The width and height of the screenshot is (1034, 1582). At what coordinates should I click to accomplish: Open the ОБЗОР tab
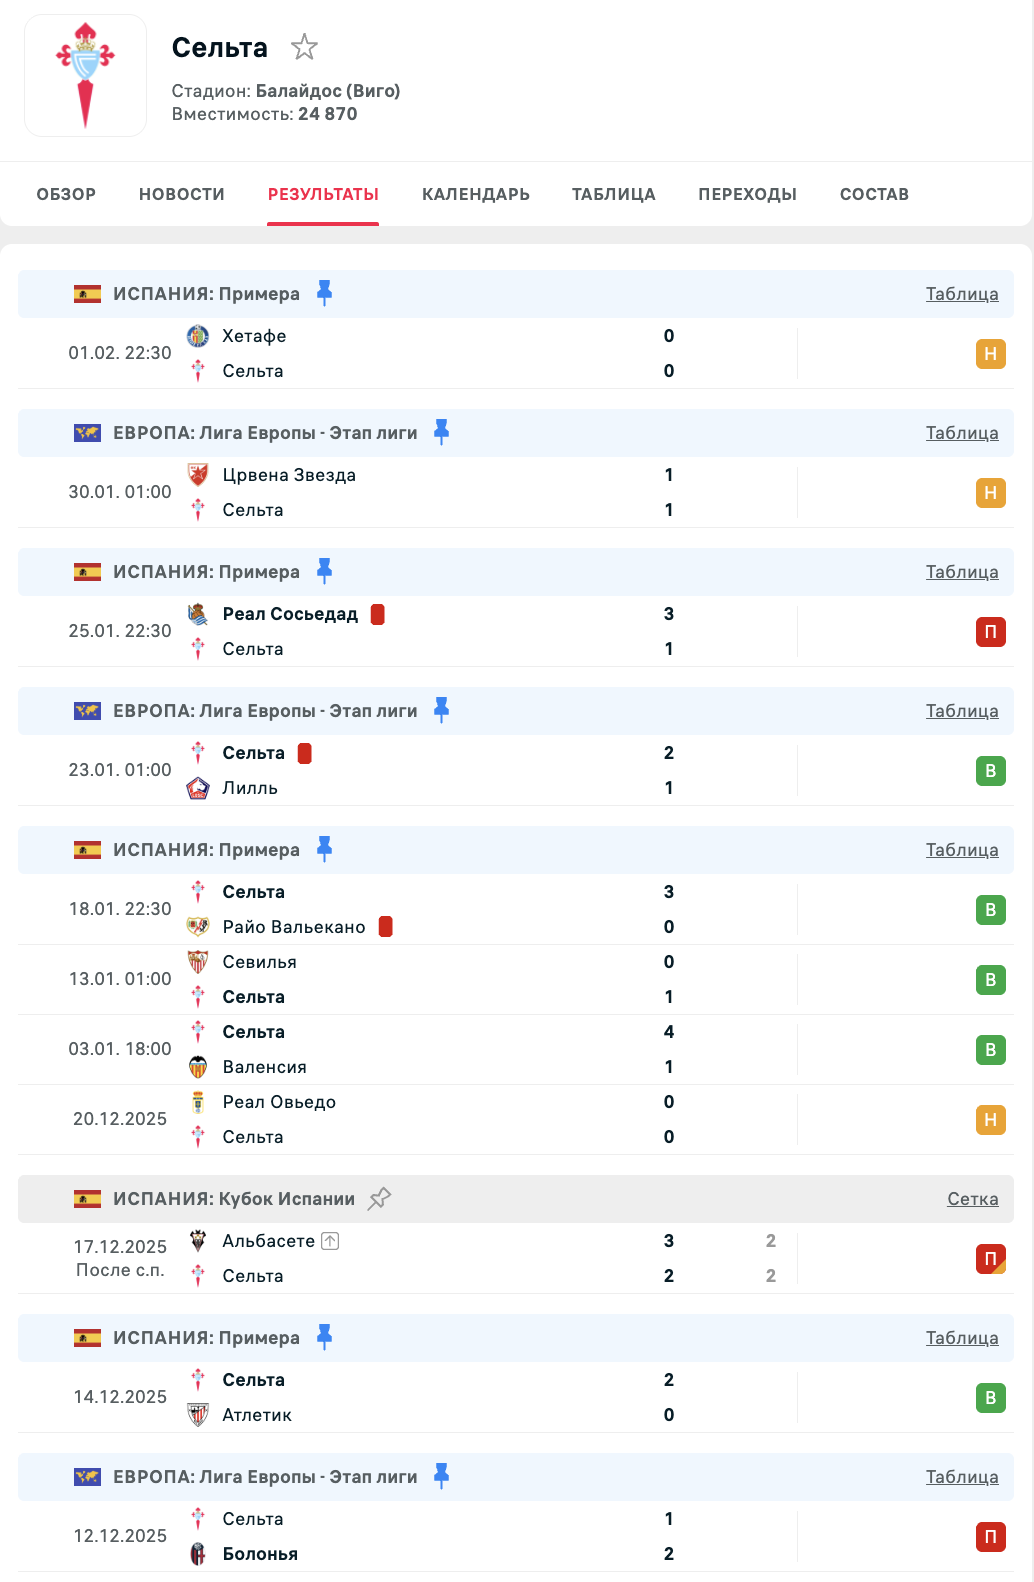coord(66,194)
